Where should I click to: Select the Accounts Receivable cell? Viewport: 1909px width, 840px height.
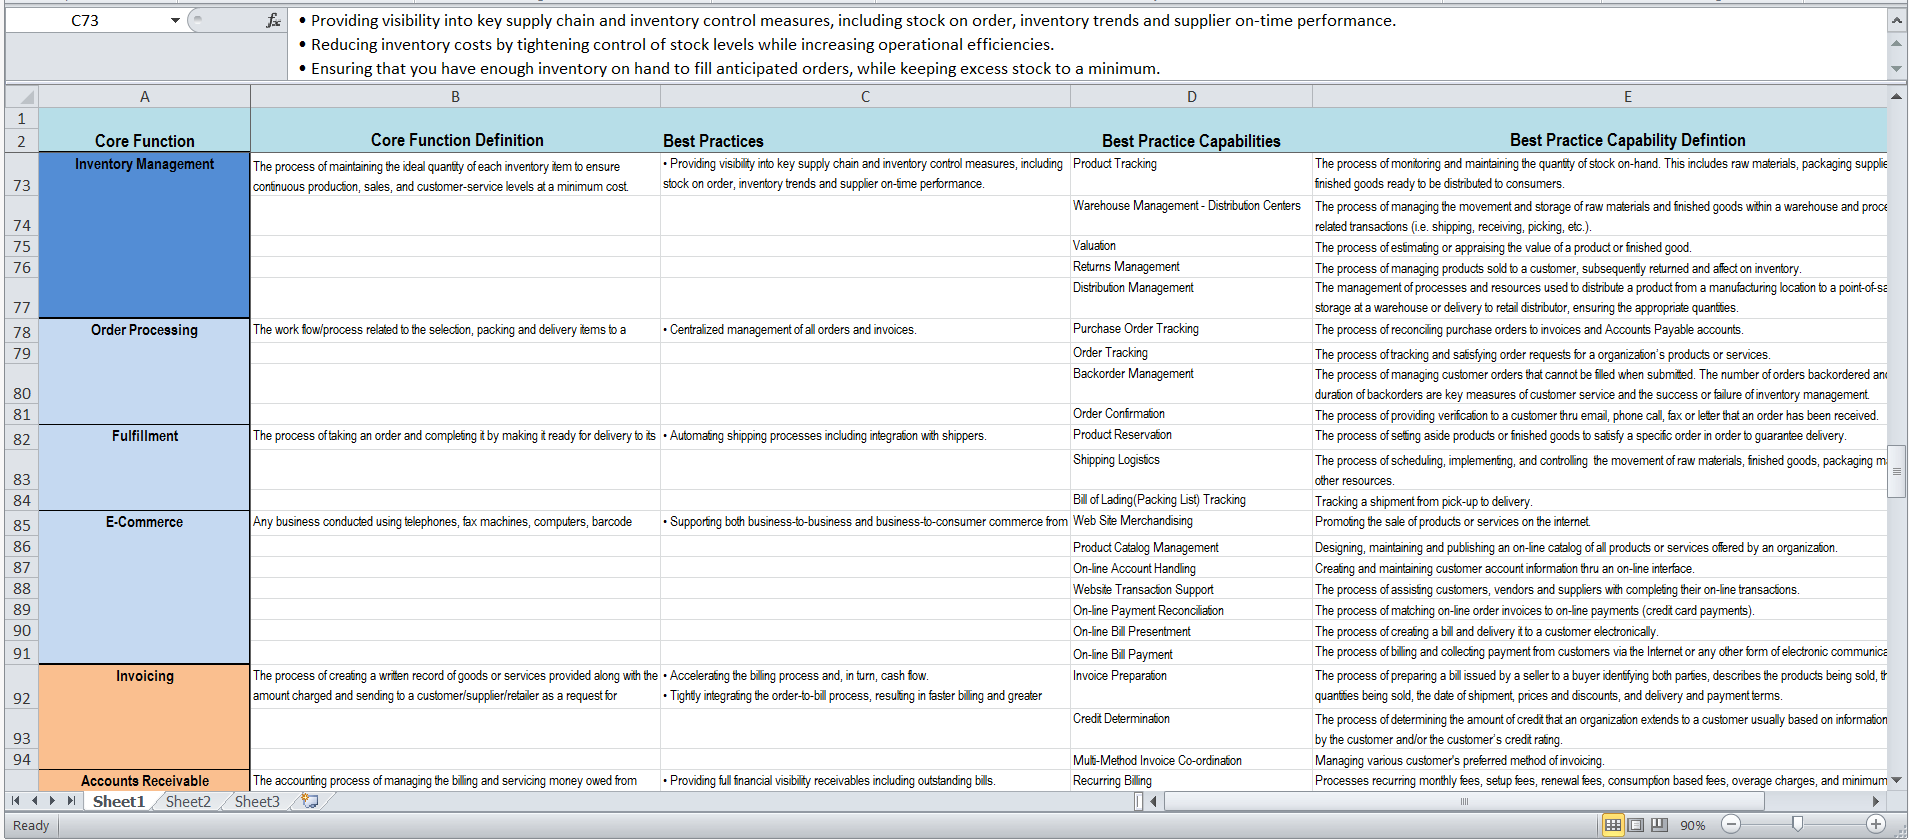pyautogui.click(x=145, y=780)
